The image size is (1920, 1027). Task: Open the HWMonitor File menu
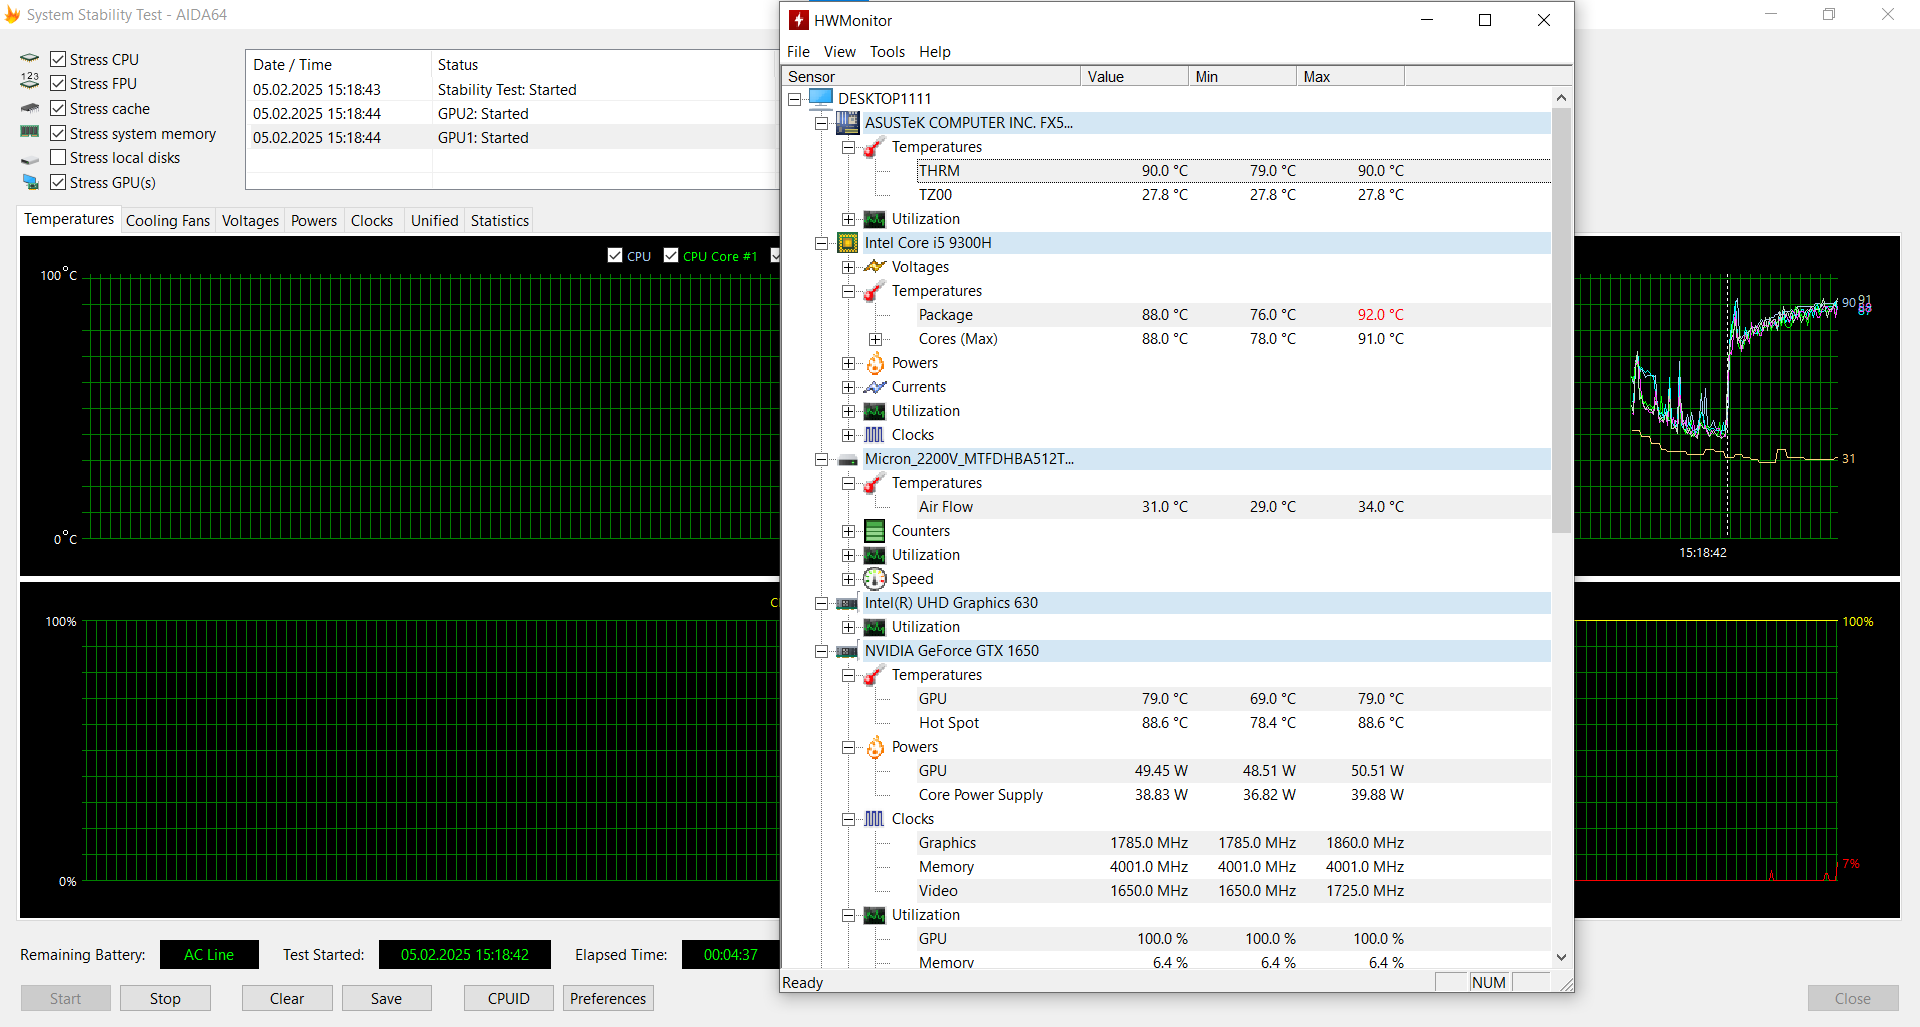point(798,52)
